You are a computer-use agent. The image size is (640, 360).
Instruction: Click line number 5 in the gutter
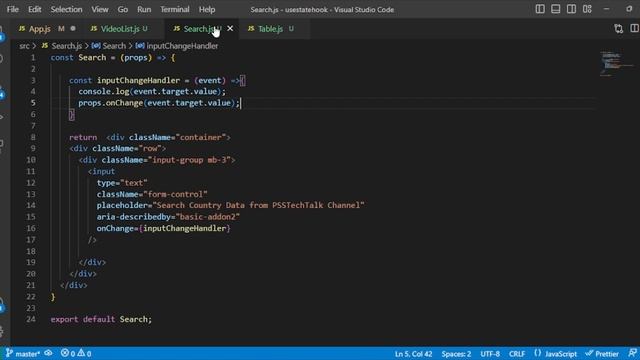(33, 103)
